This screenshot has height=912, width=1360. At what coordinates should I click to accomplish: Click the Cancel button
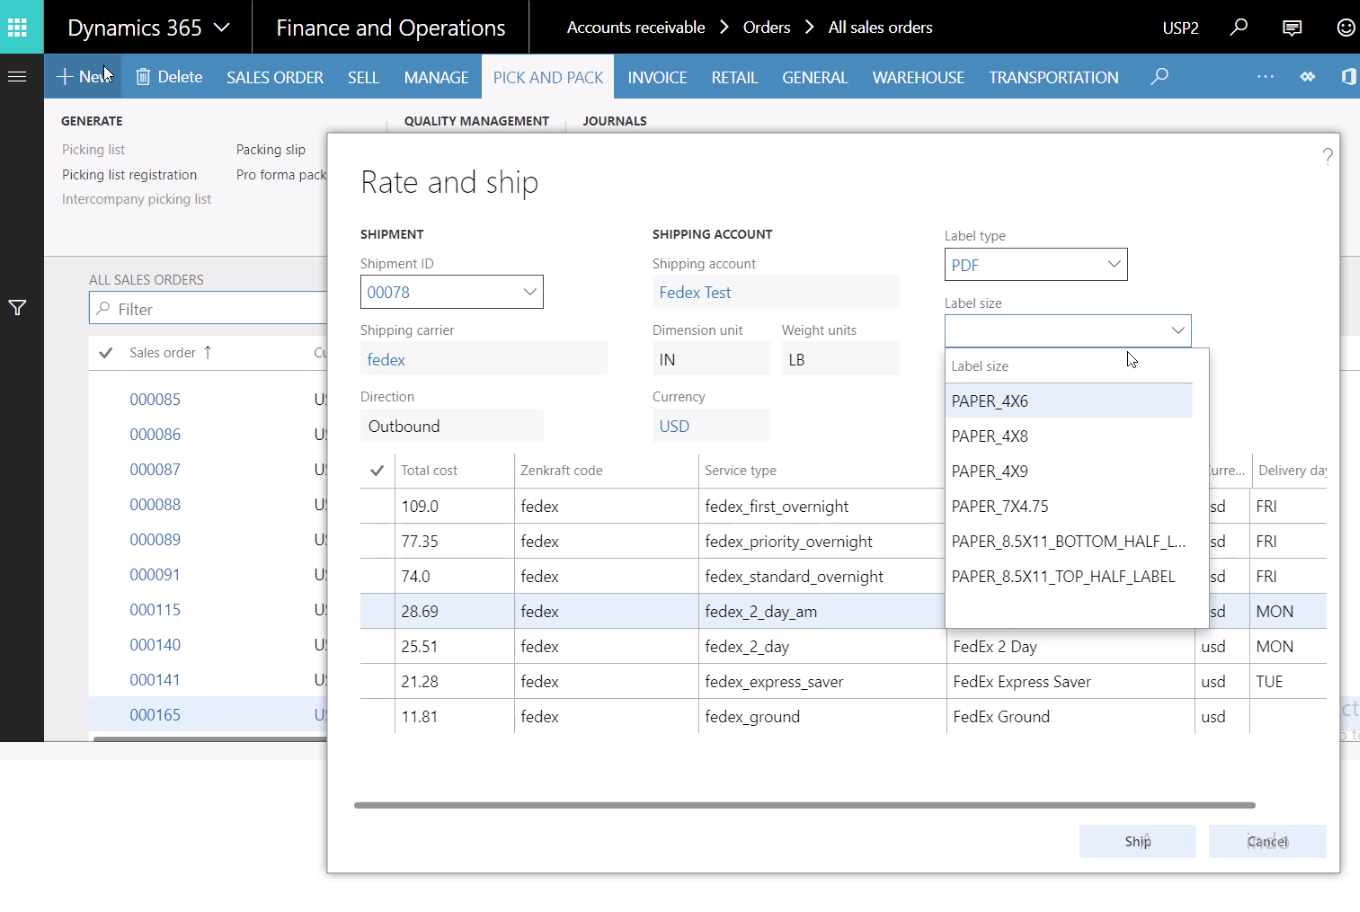point(1267,841)
